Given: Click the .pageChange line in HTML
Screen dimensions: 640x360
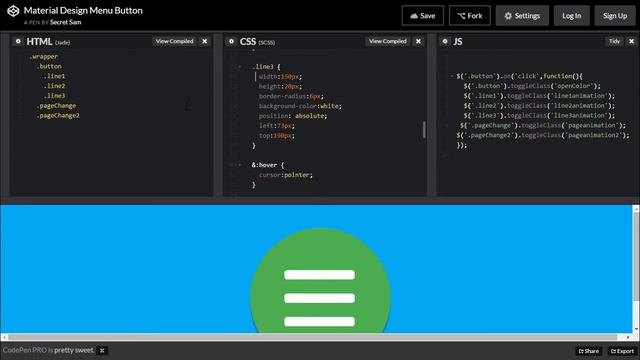Looking at the screenshot, I should [56, 106].
